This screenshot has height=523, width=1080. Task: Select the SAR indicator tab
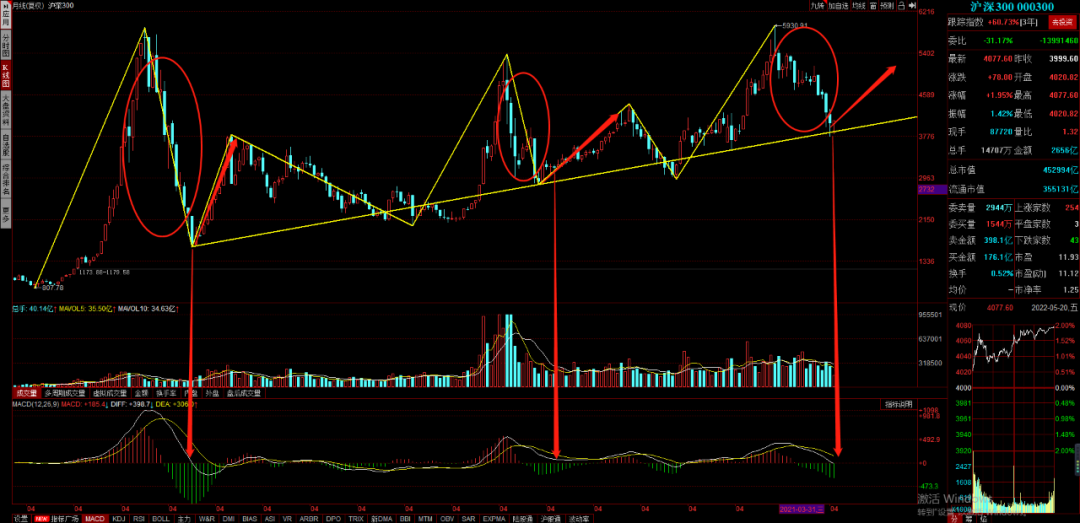[468, 518]
